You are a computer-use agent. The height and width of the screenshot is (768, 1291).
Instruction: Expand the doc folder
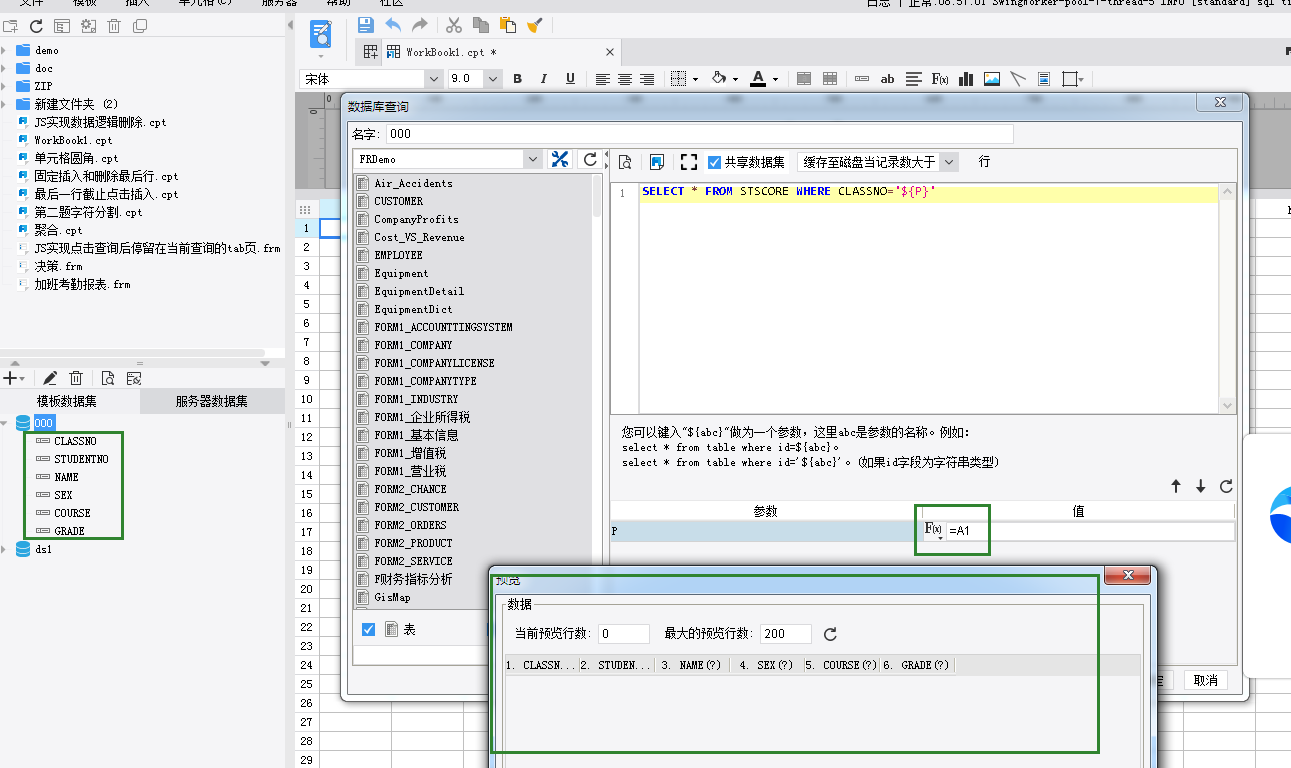pyautogui.click(x=4, y=68)
